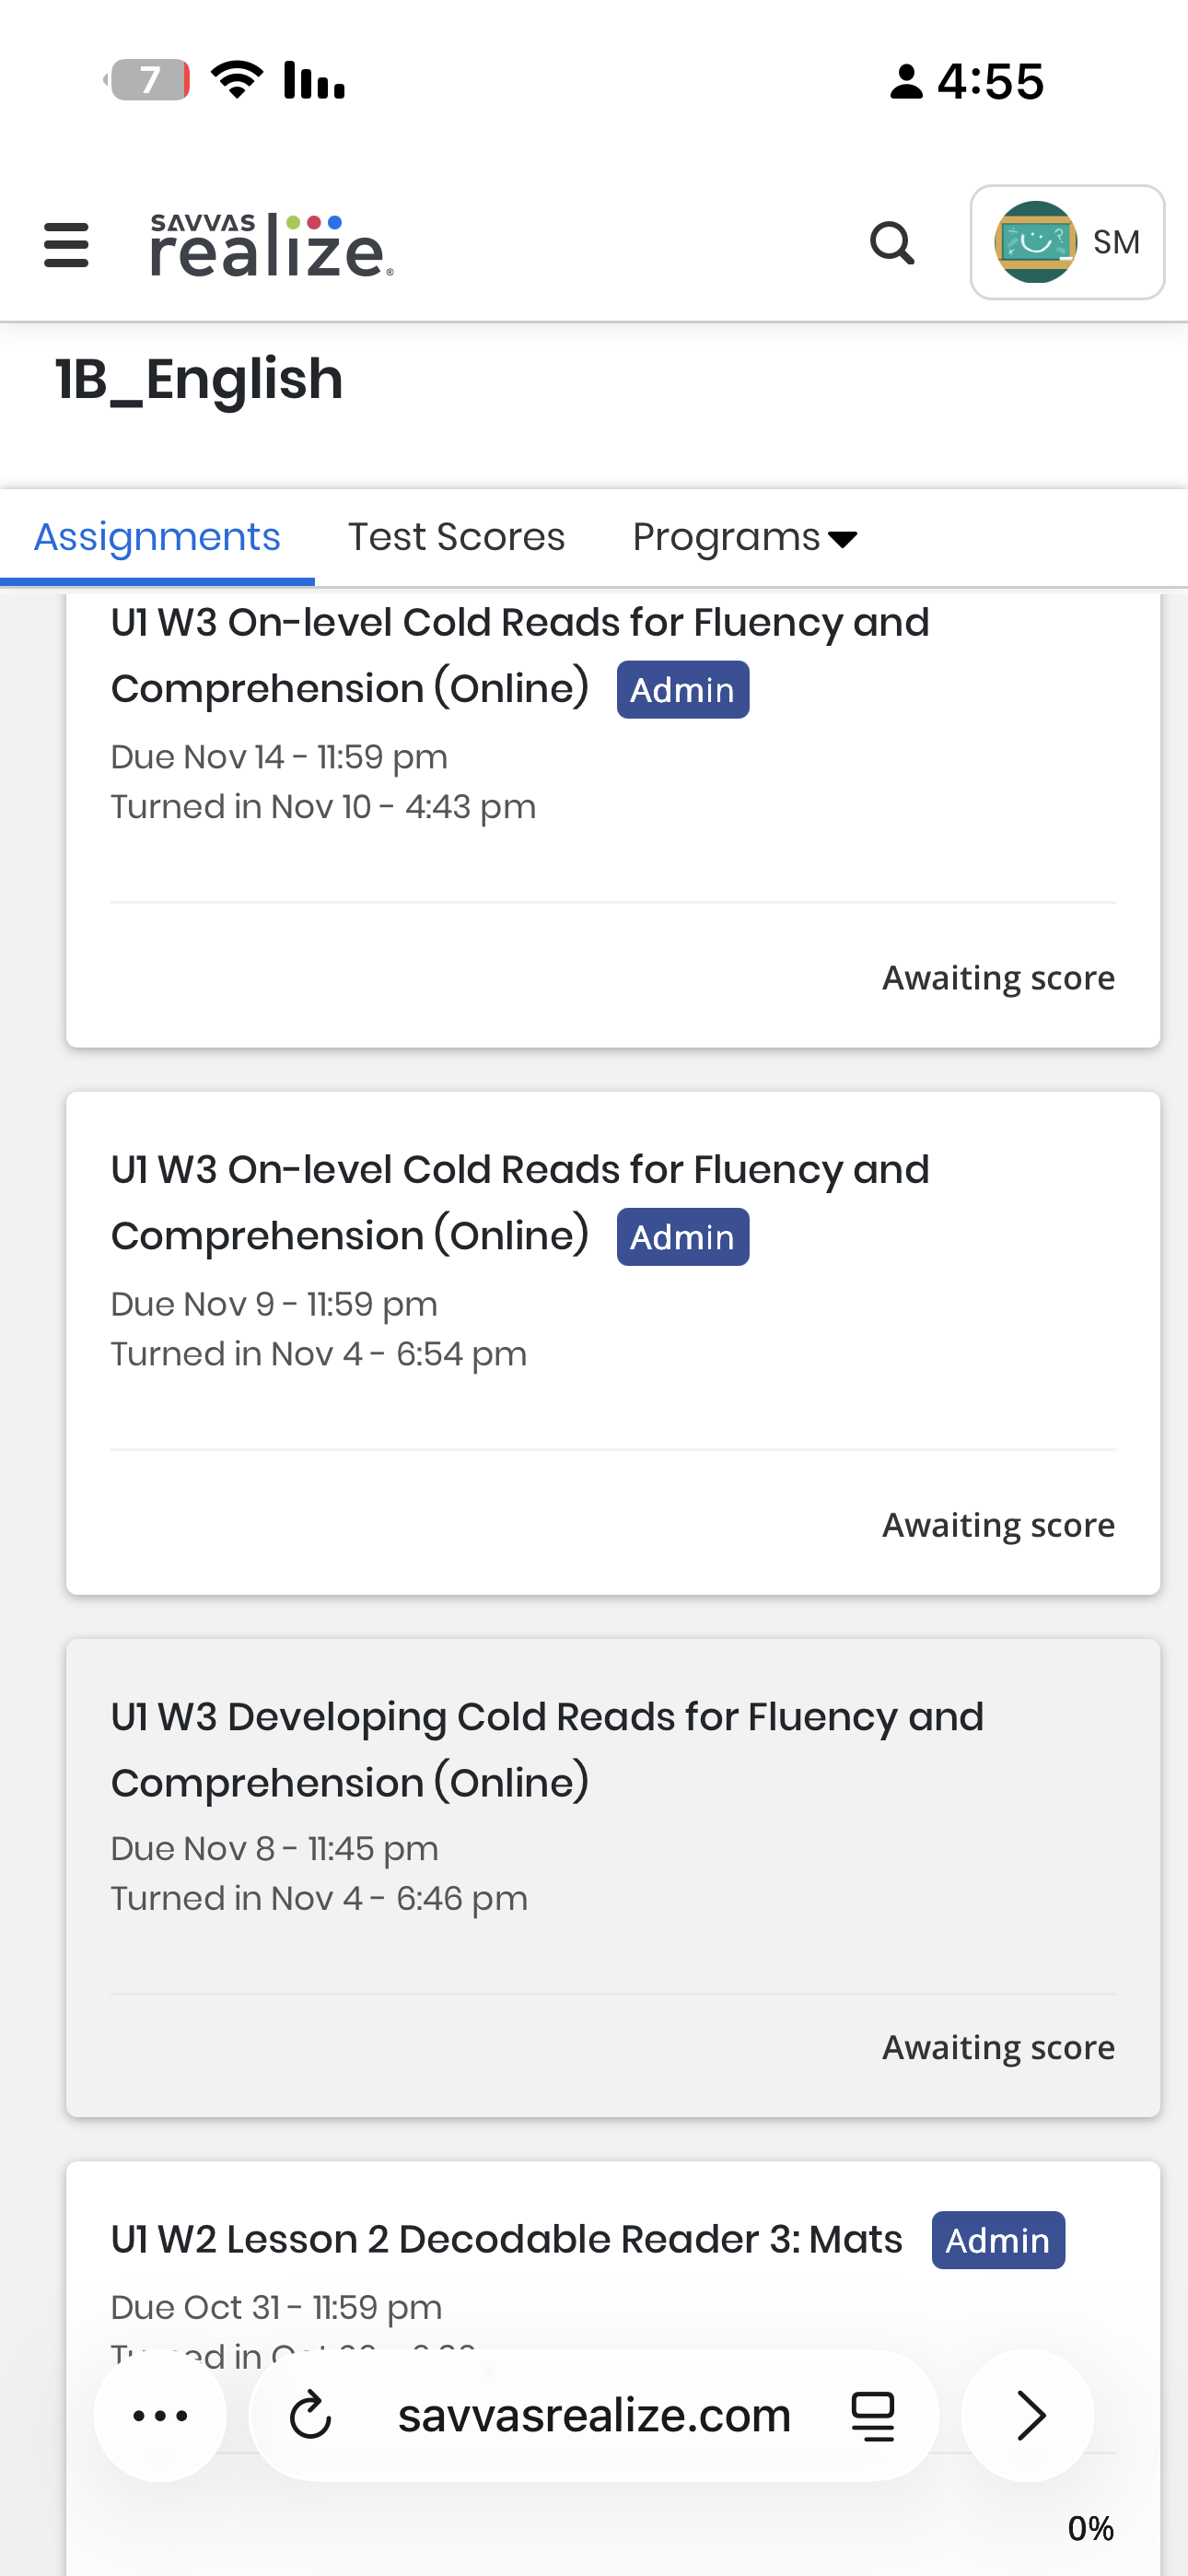Open the search magnifier icon
The width and height of the screenshot is (1188, 2576).
[891, 243]
